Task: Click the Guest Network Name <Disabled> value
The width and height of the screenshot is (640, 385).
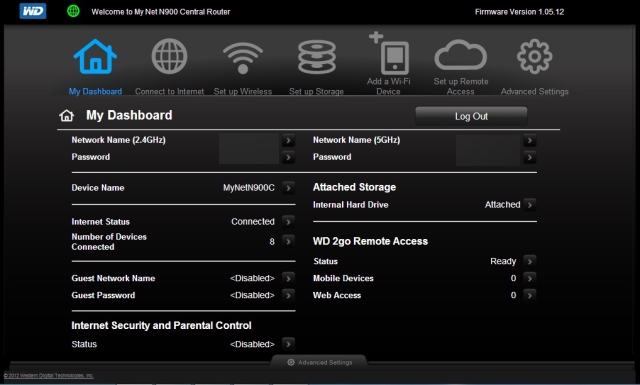Action: pos(252,278)
